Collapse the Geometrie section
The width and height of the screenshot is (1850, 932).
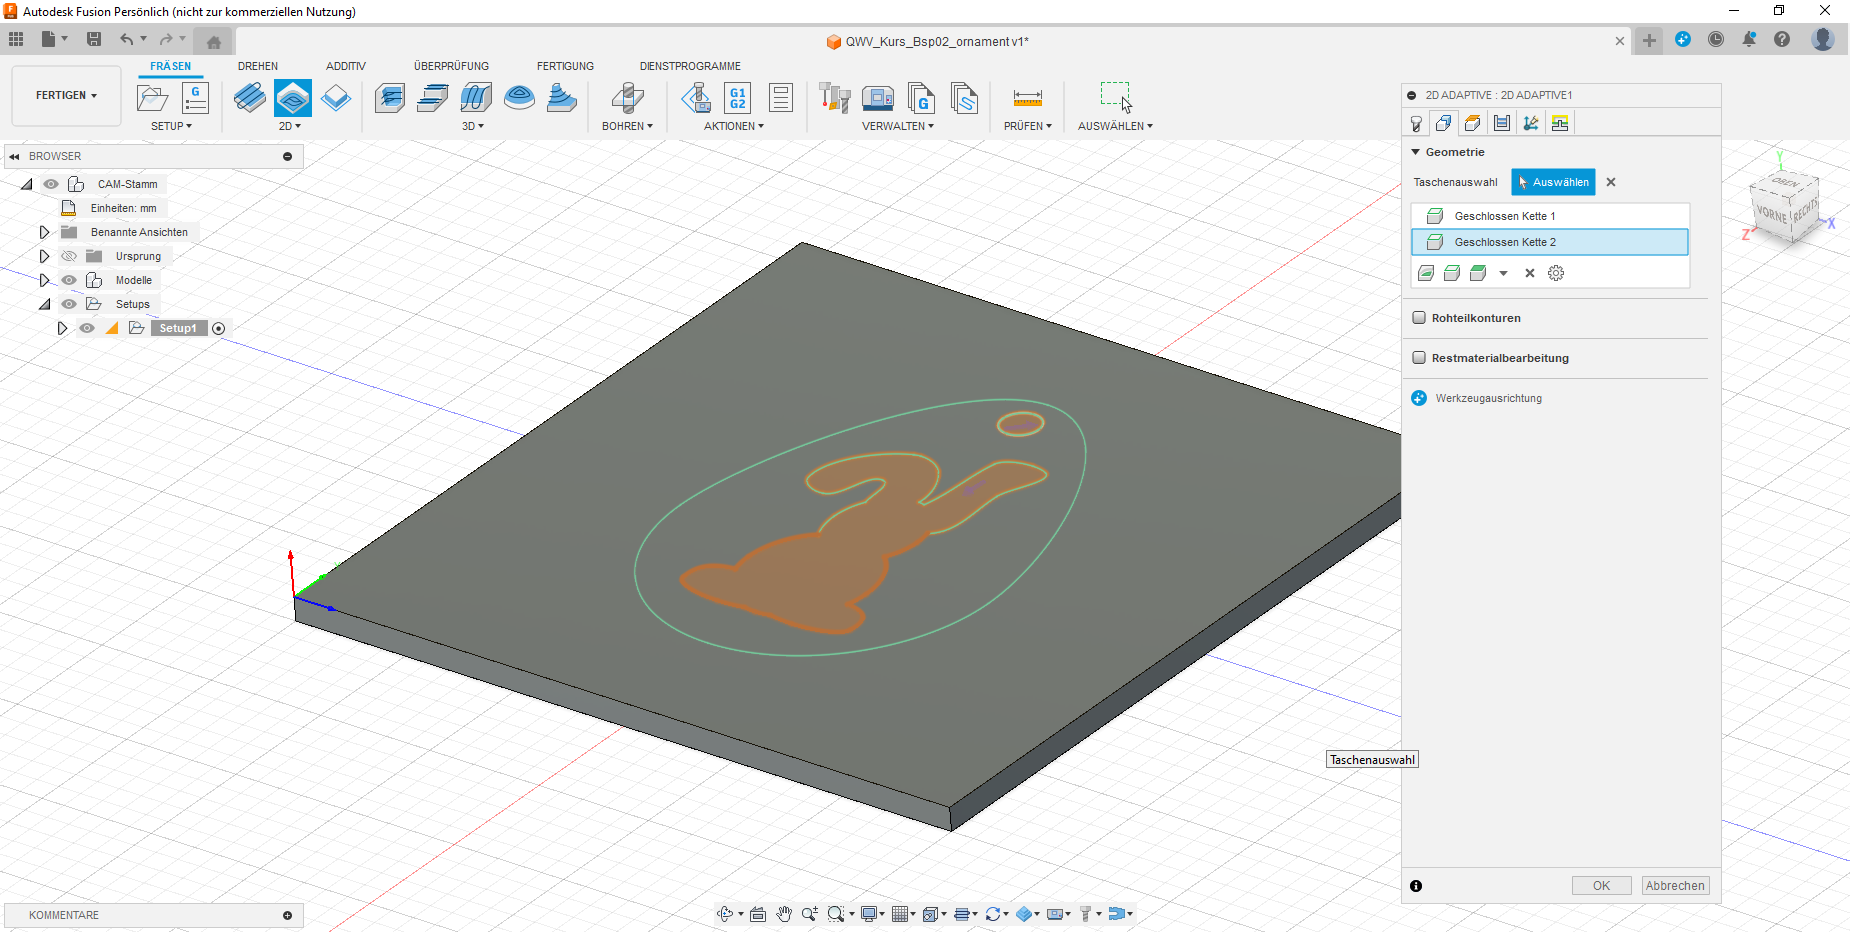[1416, 152]
